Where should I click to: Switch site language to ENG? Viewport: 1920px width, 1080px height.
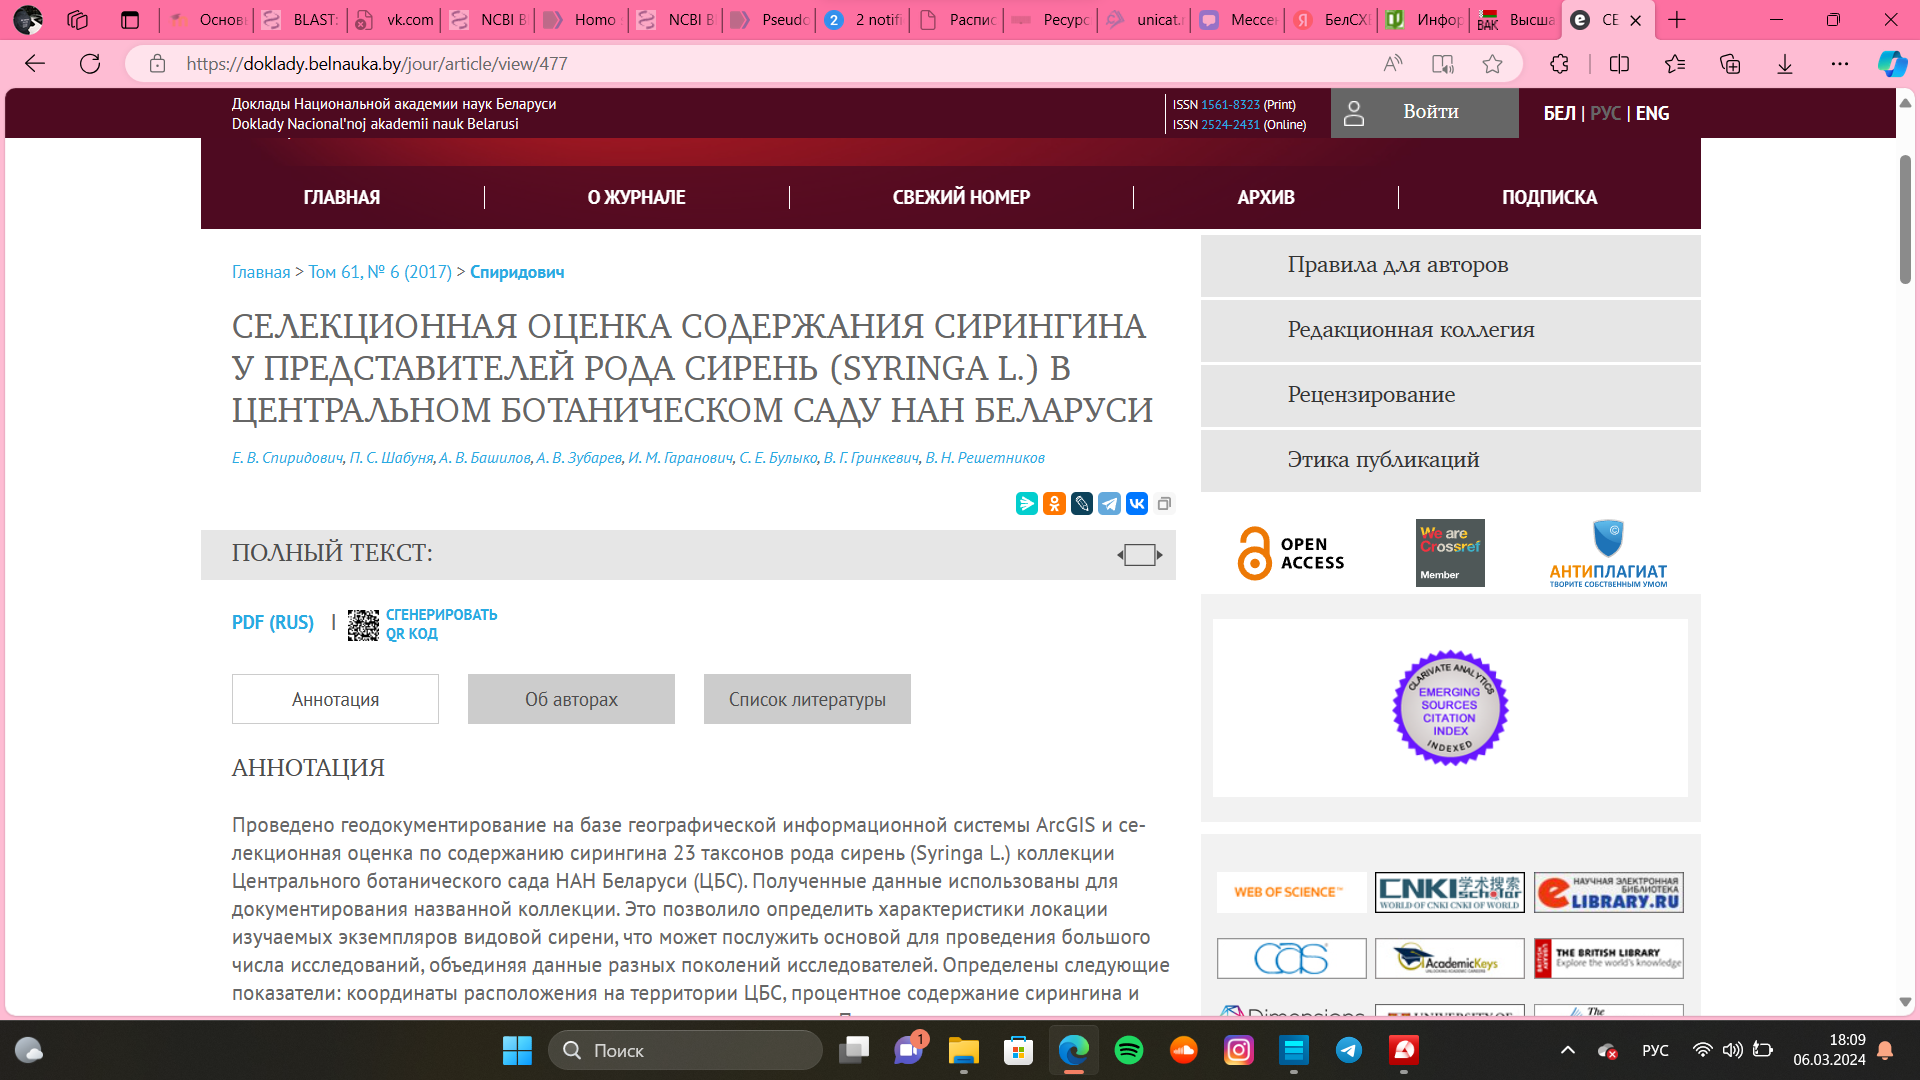(x=1652, y=114)
